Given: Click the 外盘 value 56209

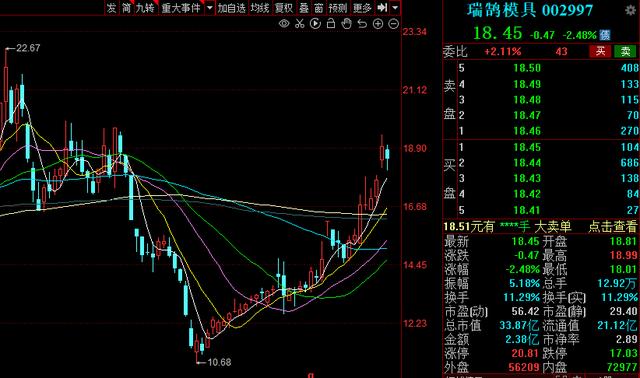Looking at the screenshot, I should tap(524, 367).
